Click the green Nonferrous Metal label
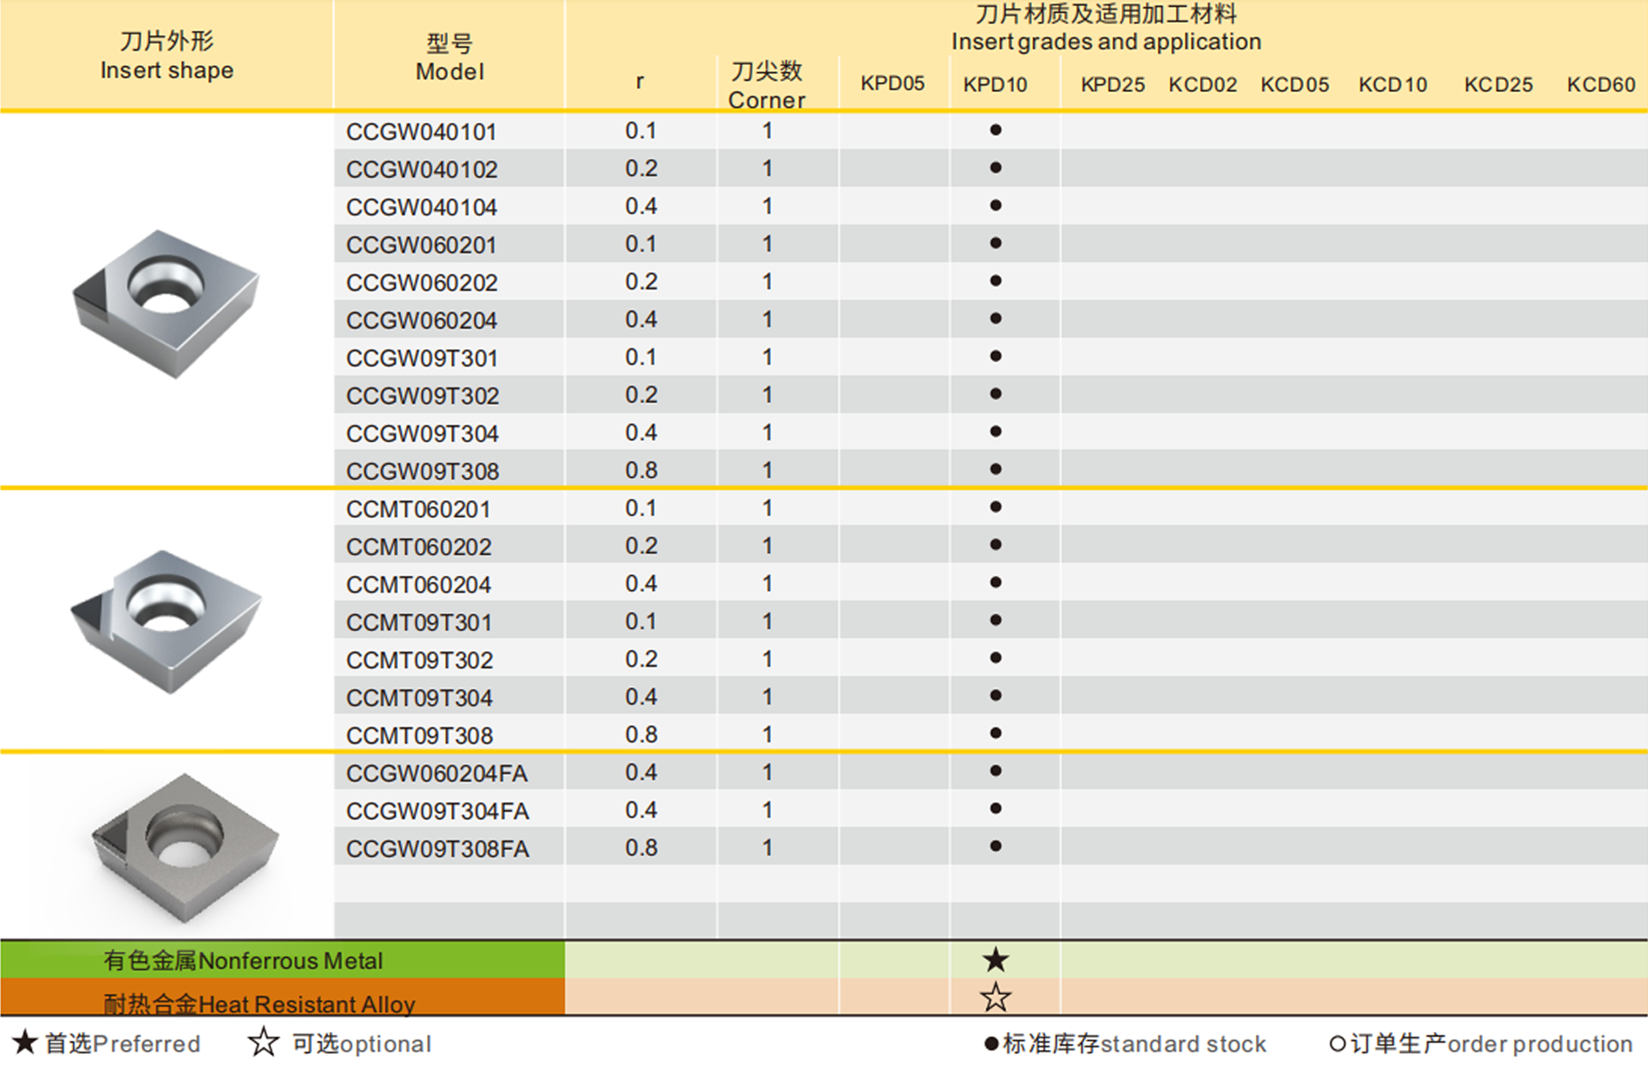The width and height of the screenshot is (1648, 1080). click(243, 961)
